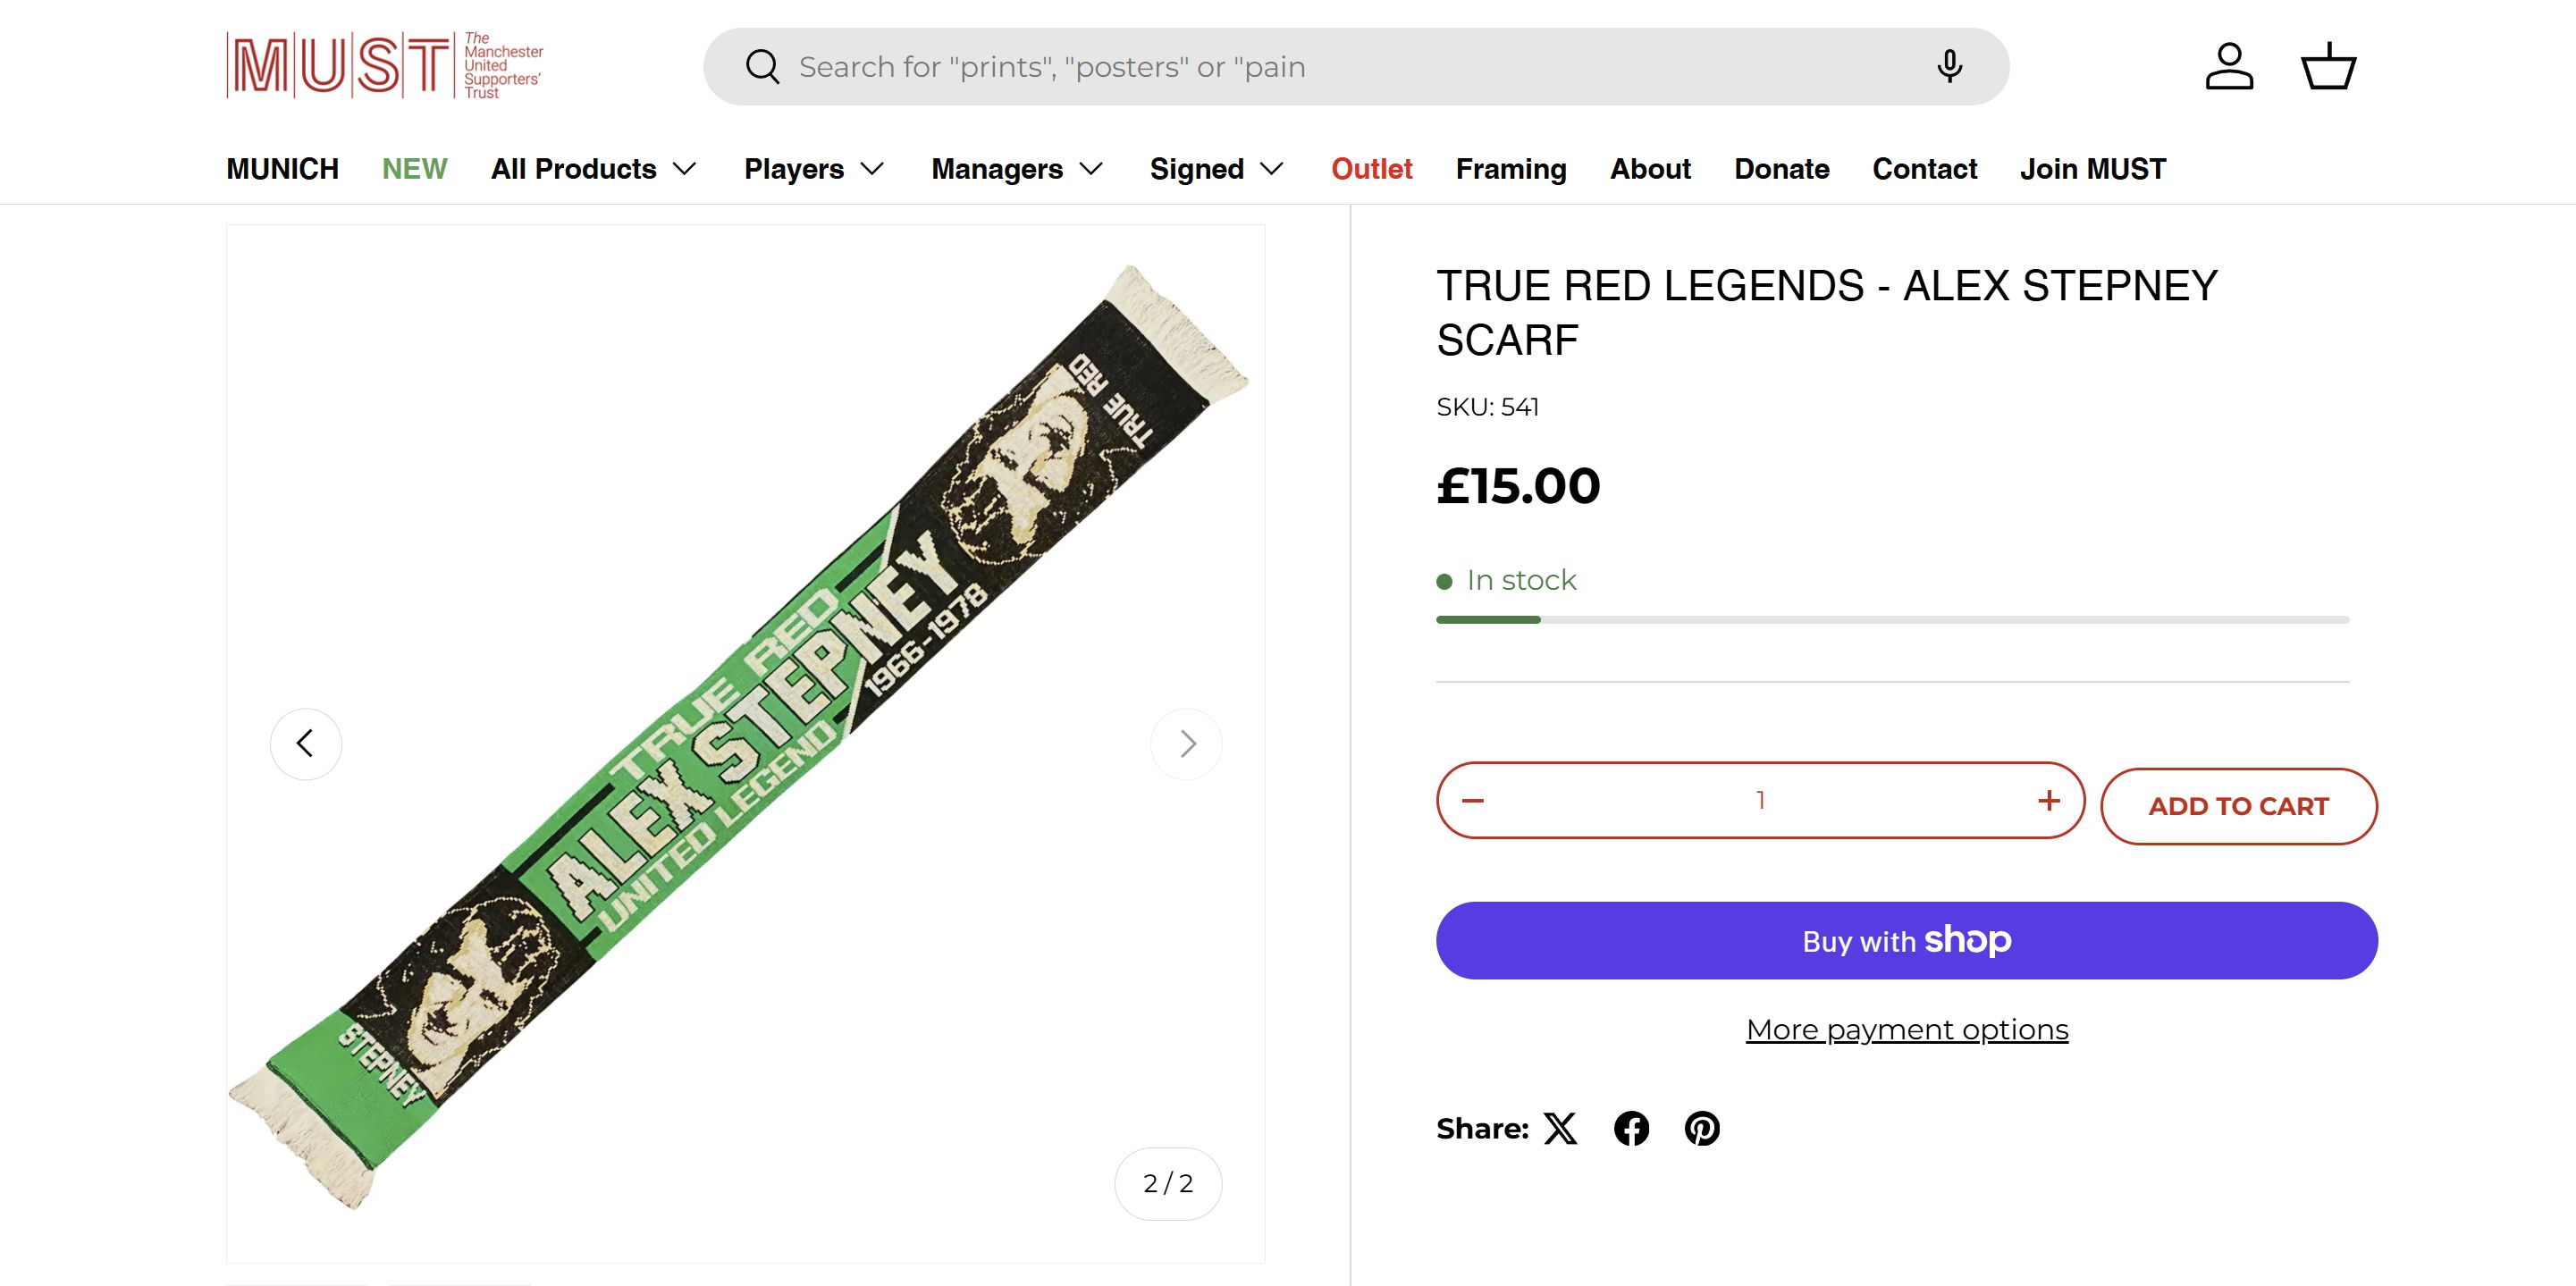
Task: Increase quantity with plus button
Action: click(2048, 800)
